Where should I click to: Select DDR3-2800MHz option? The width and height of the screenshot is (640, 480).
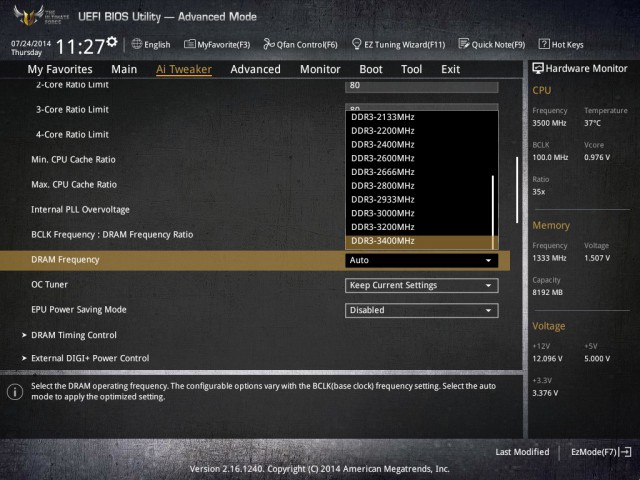click(x=419, y=186)
